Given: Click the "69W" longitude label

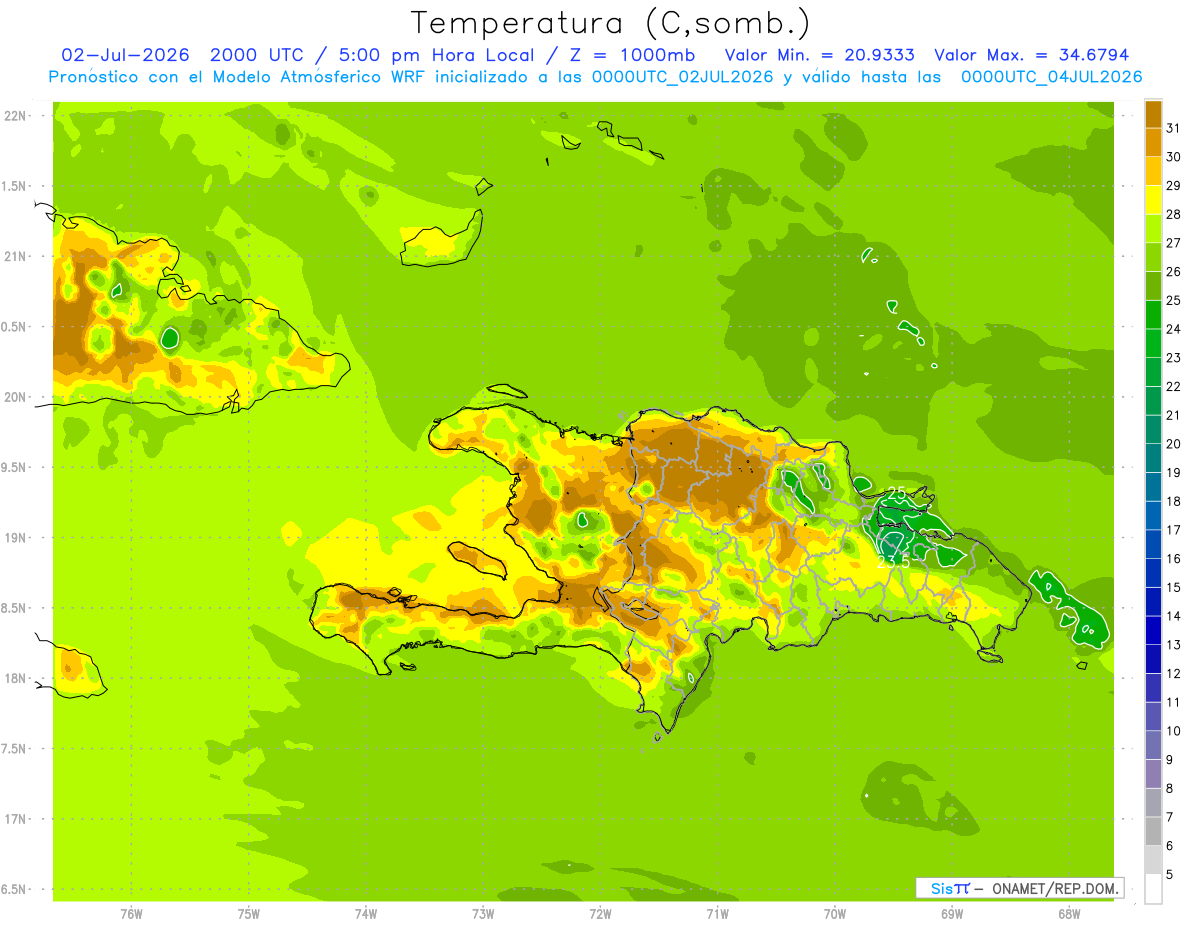Looking at the screenshot, I should click(x=952, y=914).
